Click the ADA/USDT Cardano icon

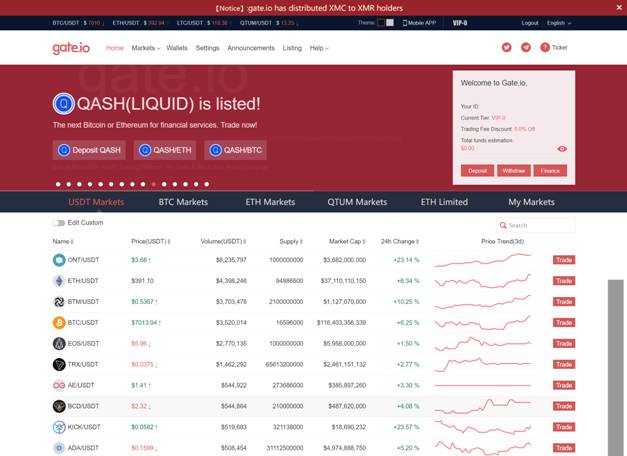coord(59,448)
